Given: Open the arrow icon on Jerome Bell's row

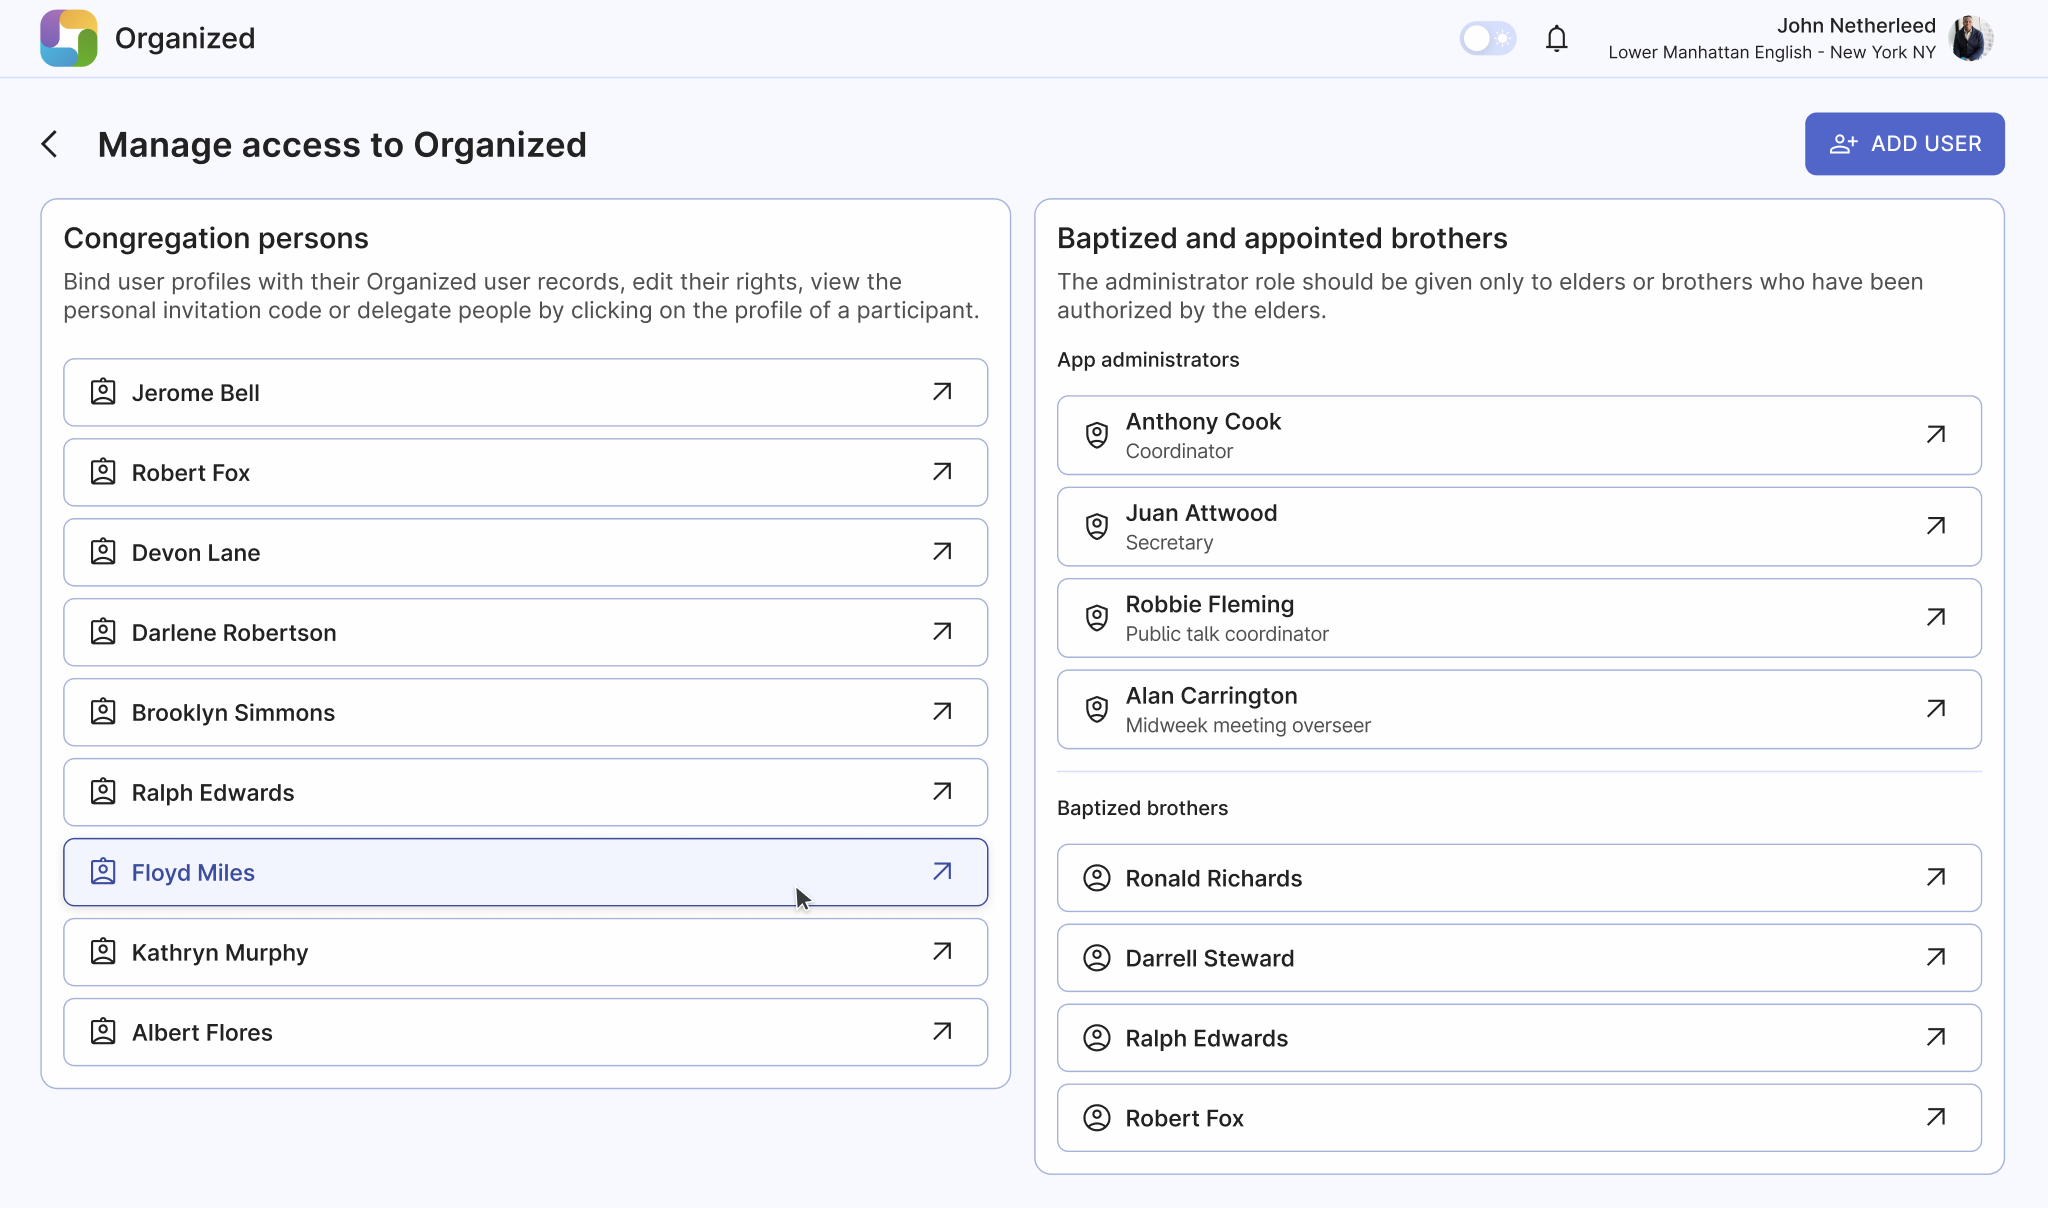Looking at the screenshot, I should click(942, 392).
